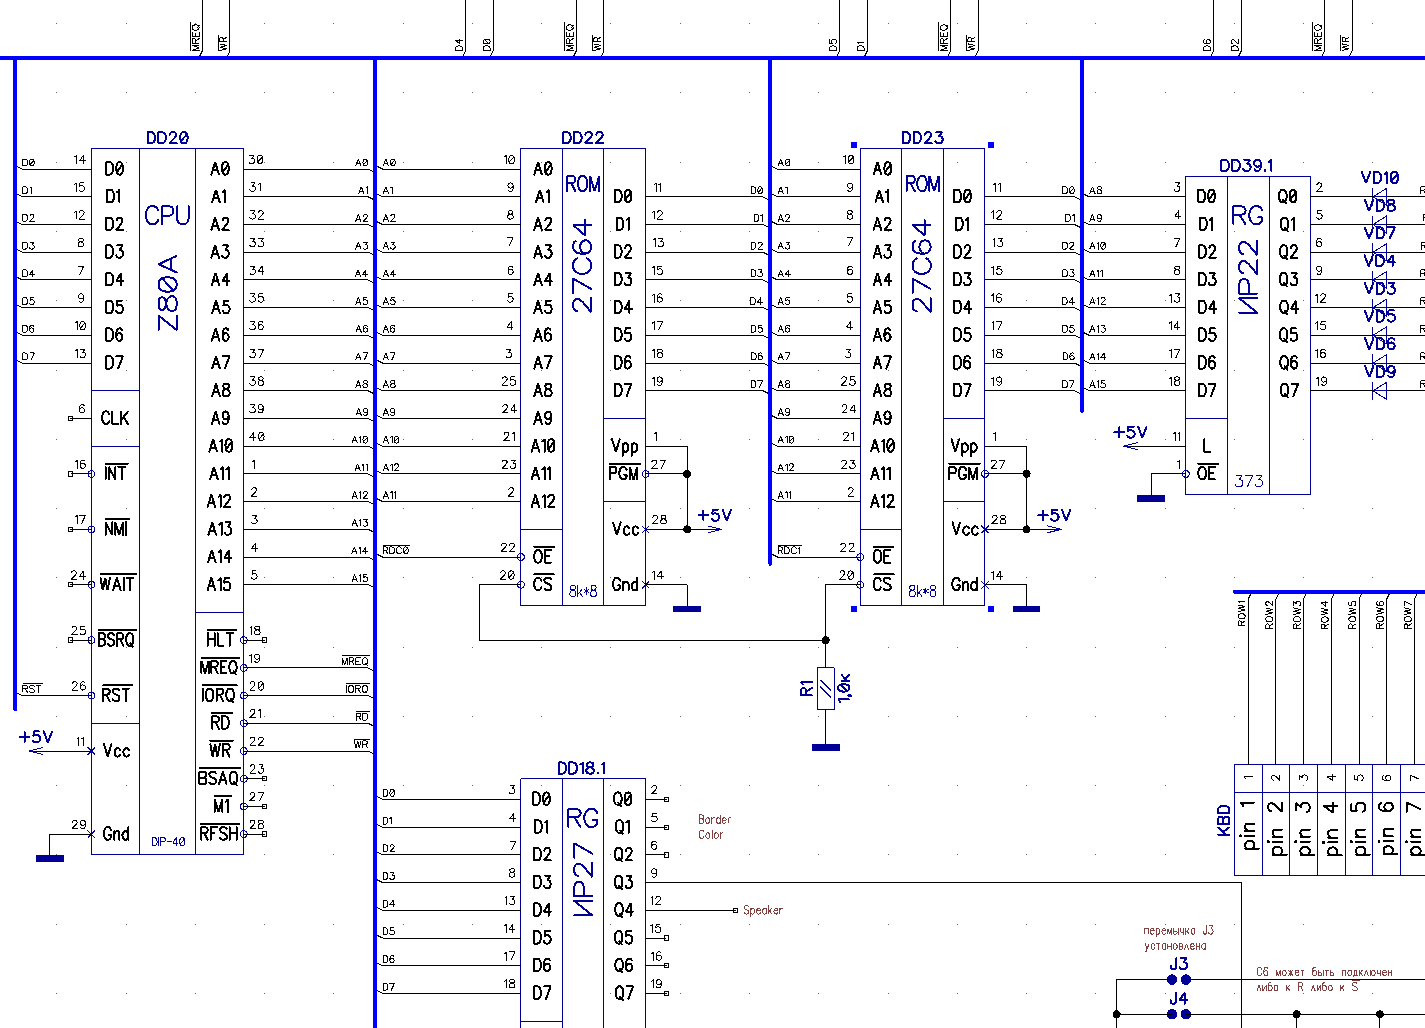Select the DD18.1 designator label
The width and height of the screenshot is (1425, 1028).
[x=582, y=768]
